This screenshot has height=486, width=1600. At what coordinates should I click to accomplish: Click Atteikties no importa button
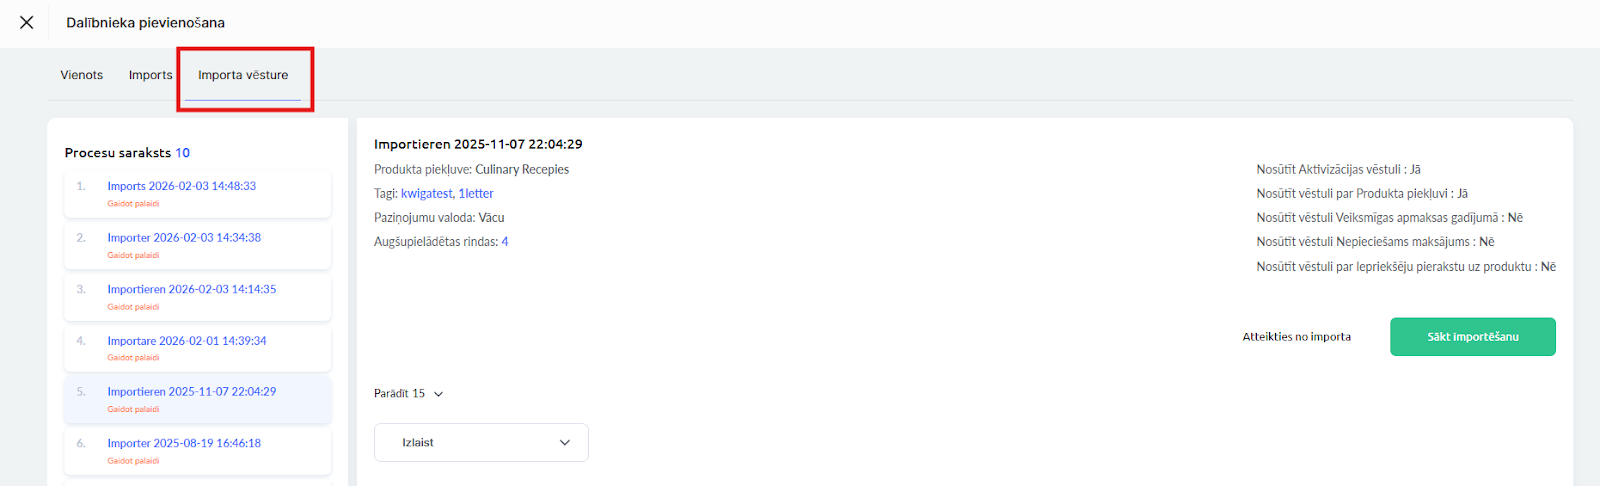1296,337
